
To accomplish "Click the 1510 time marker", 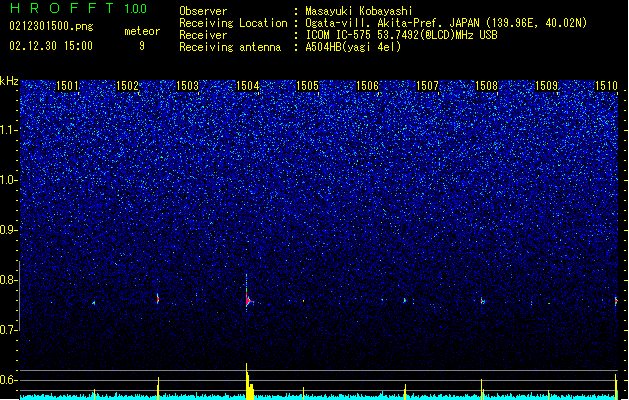I will coord(606,86).
